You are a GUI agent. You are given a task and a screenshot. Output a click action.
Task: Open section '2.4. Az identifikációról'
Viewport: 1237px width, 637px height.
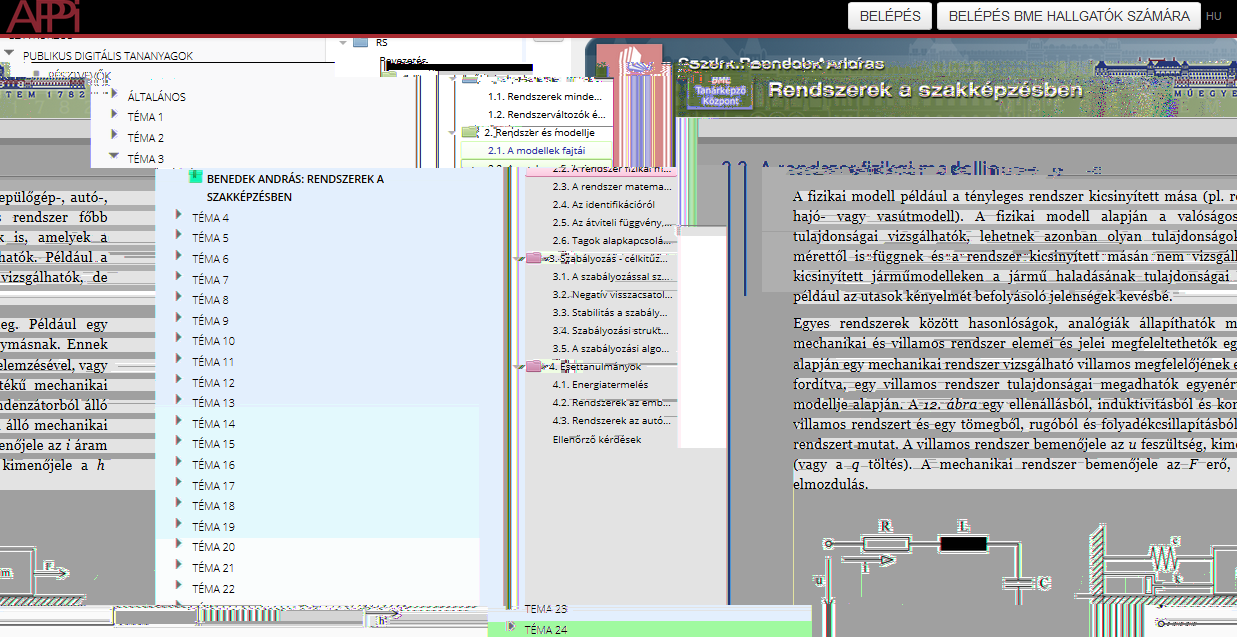[604, 204]
